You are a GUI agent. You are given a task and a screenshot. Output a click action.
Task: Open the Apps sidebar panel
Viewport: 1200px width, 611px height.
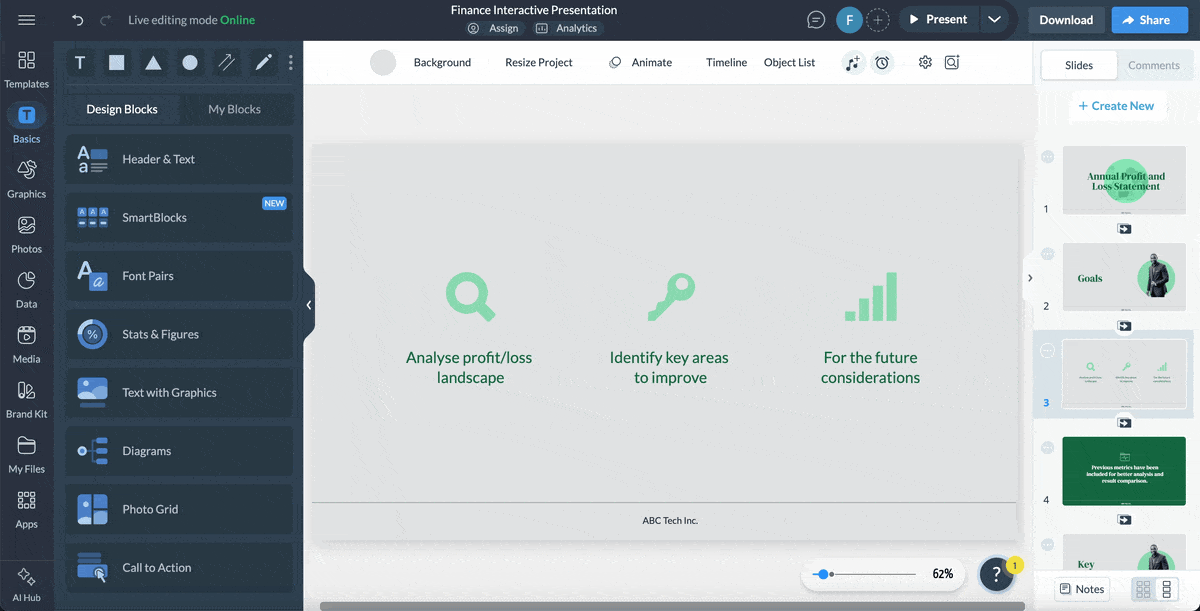click(27, 509)
